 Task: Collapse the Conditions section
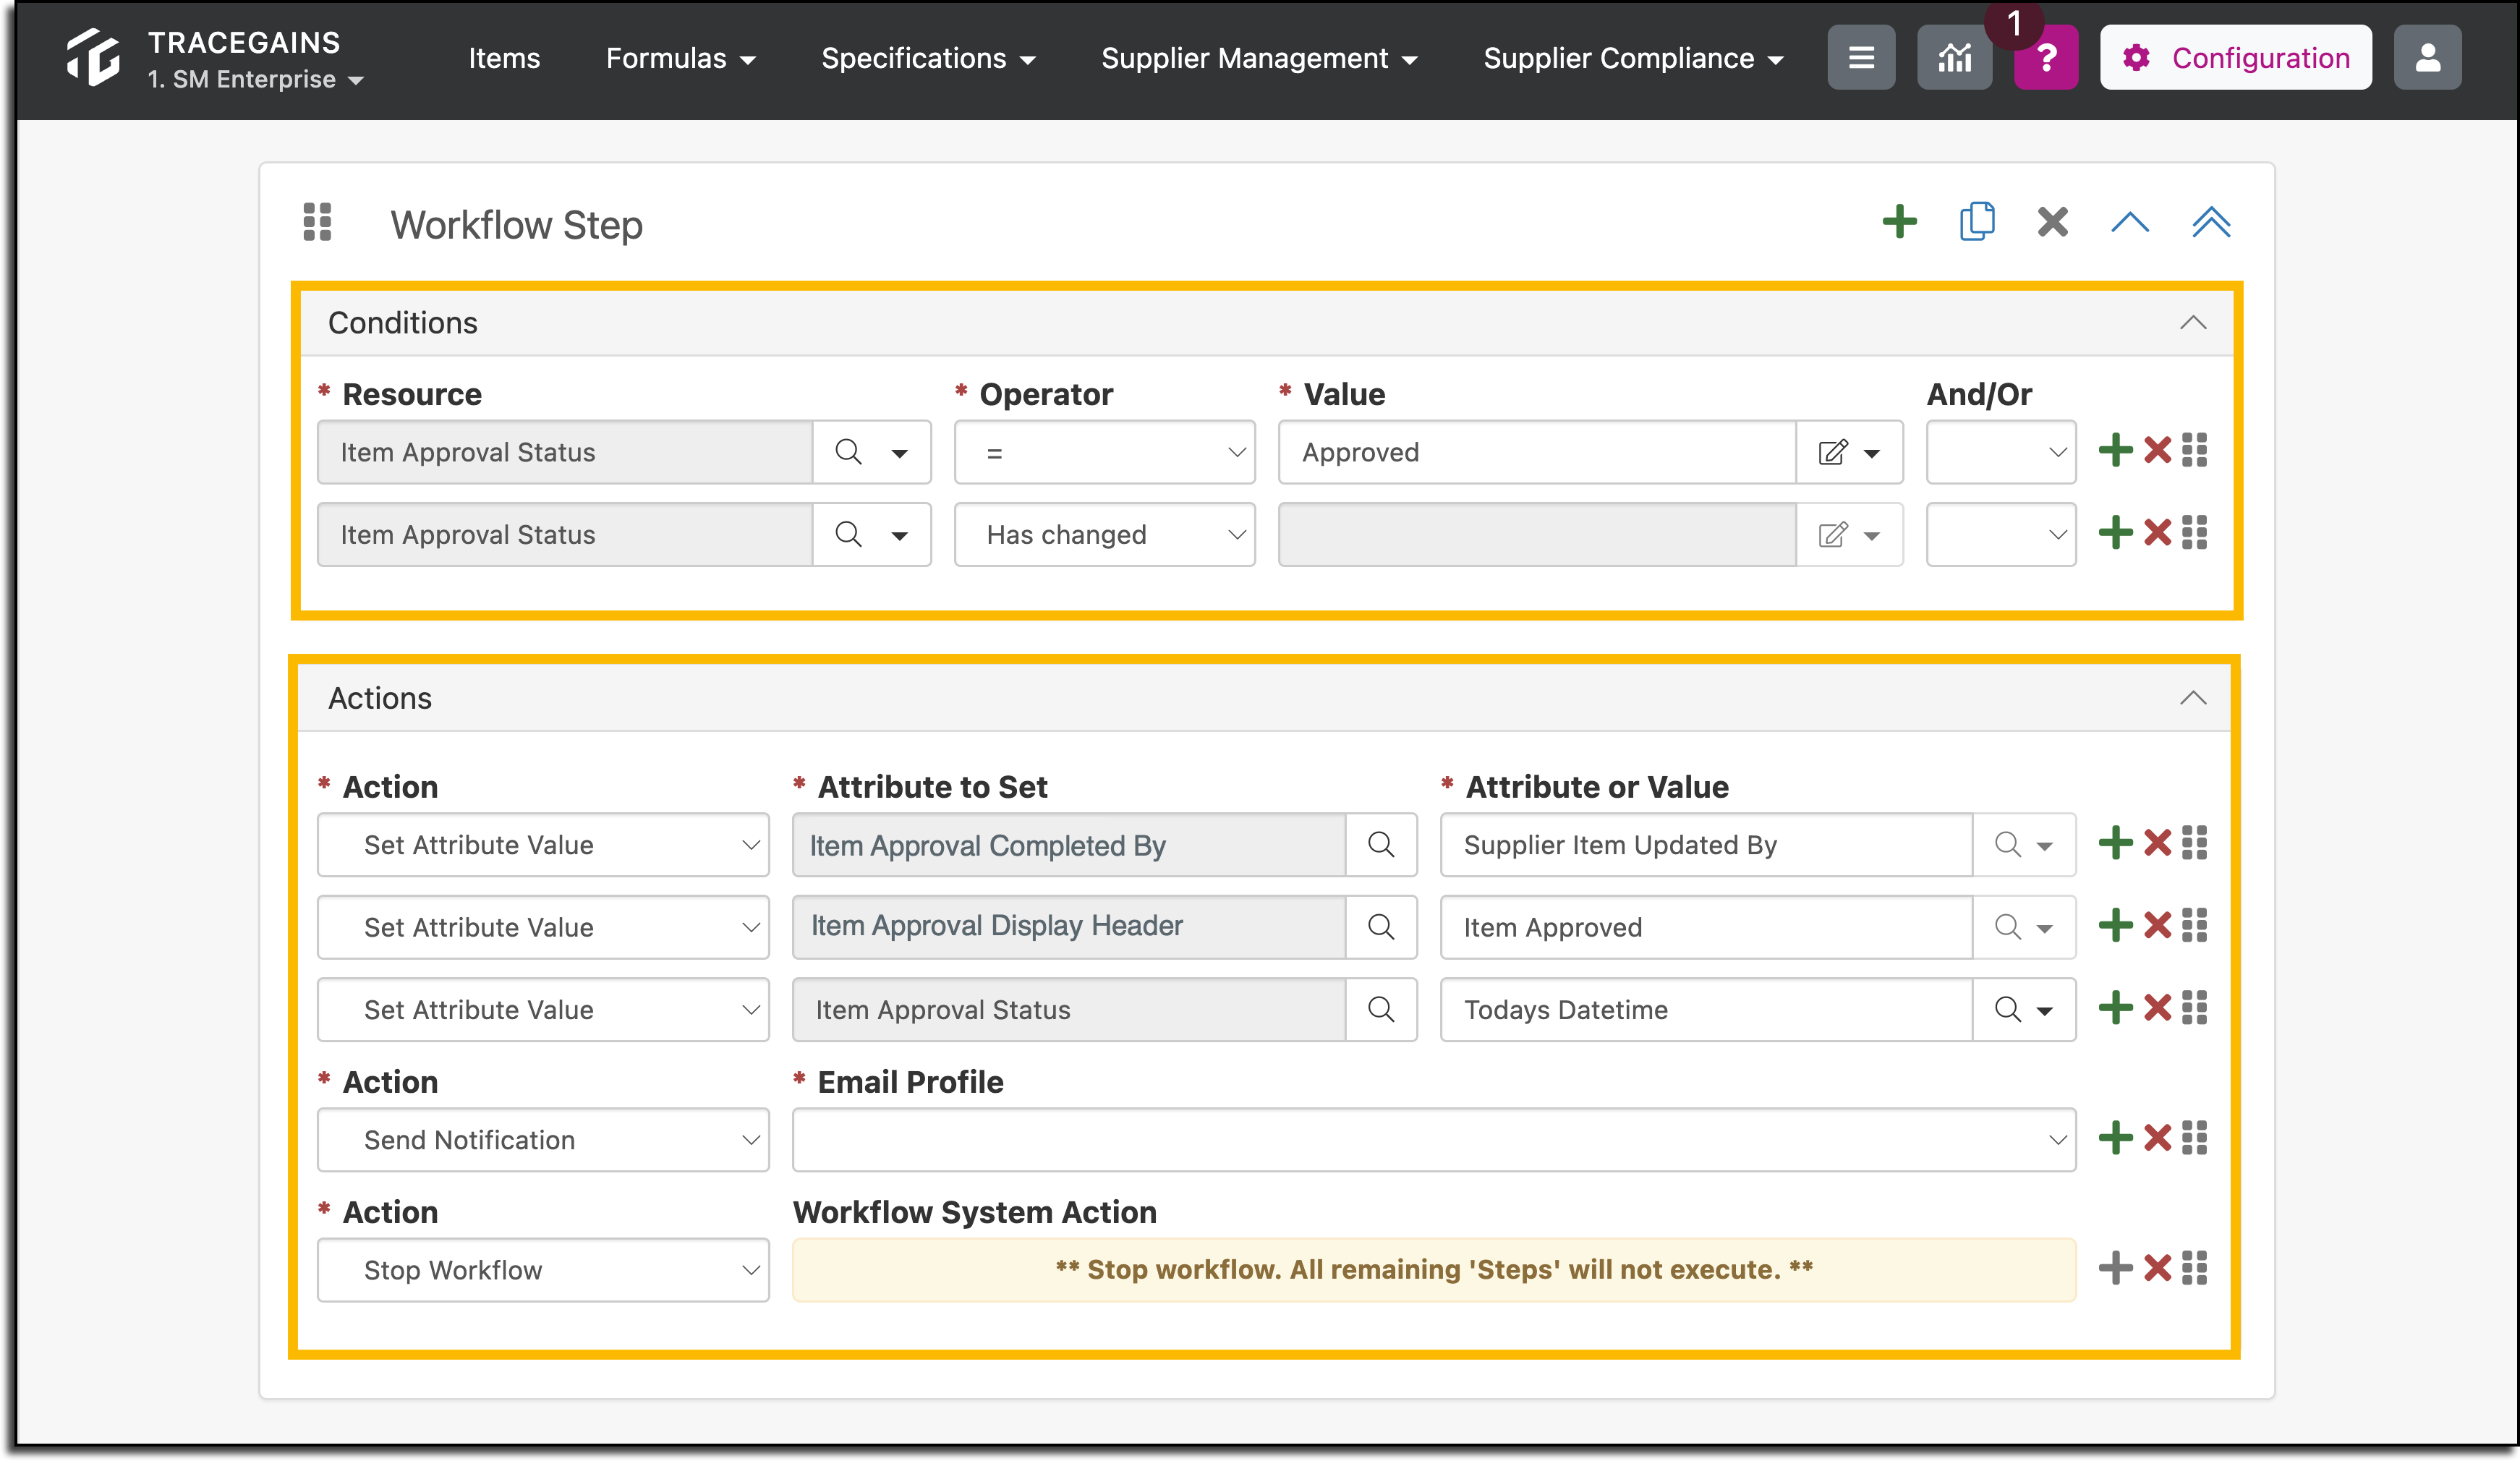(2192, 322)
